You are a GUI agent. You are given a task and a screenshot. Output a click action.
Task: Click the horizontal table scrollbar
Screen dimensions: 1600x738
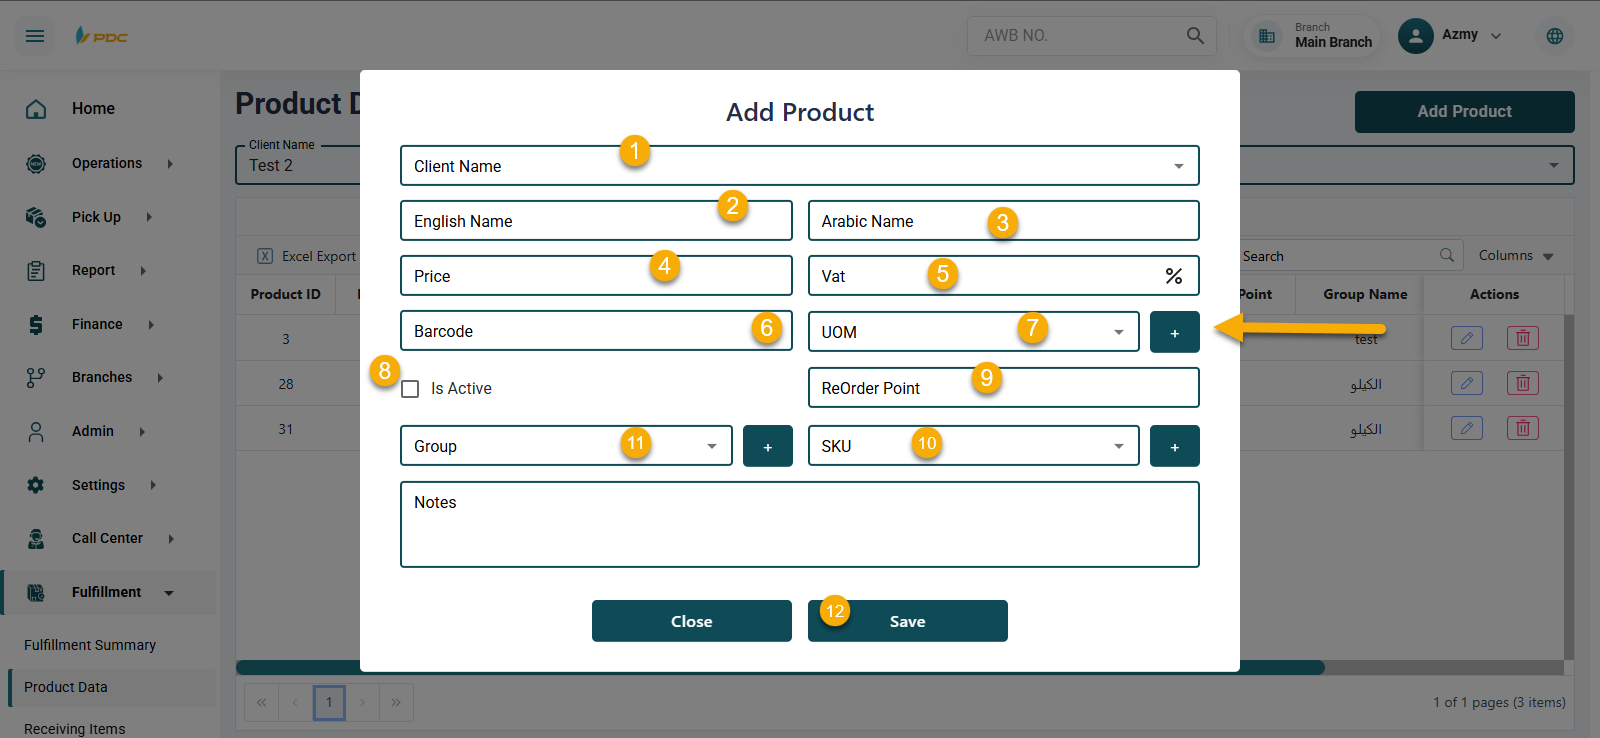pos(1400,667)
